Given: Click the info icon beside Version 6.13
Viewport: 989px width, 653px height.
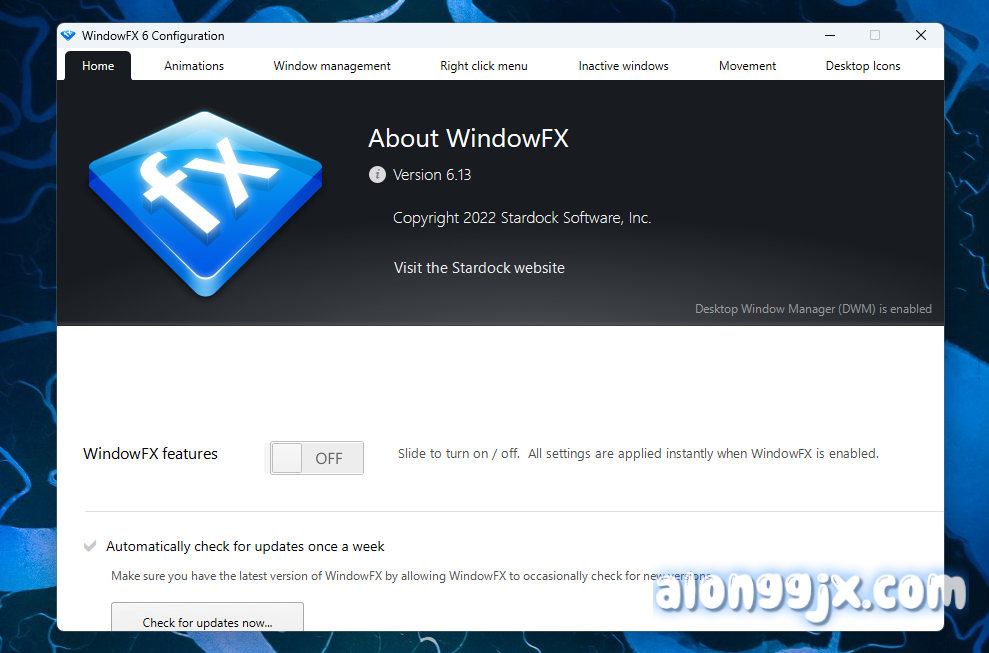Looking at the screenshot, I should click(377, 175).
